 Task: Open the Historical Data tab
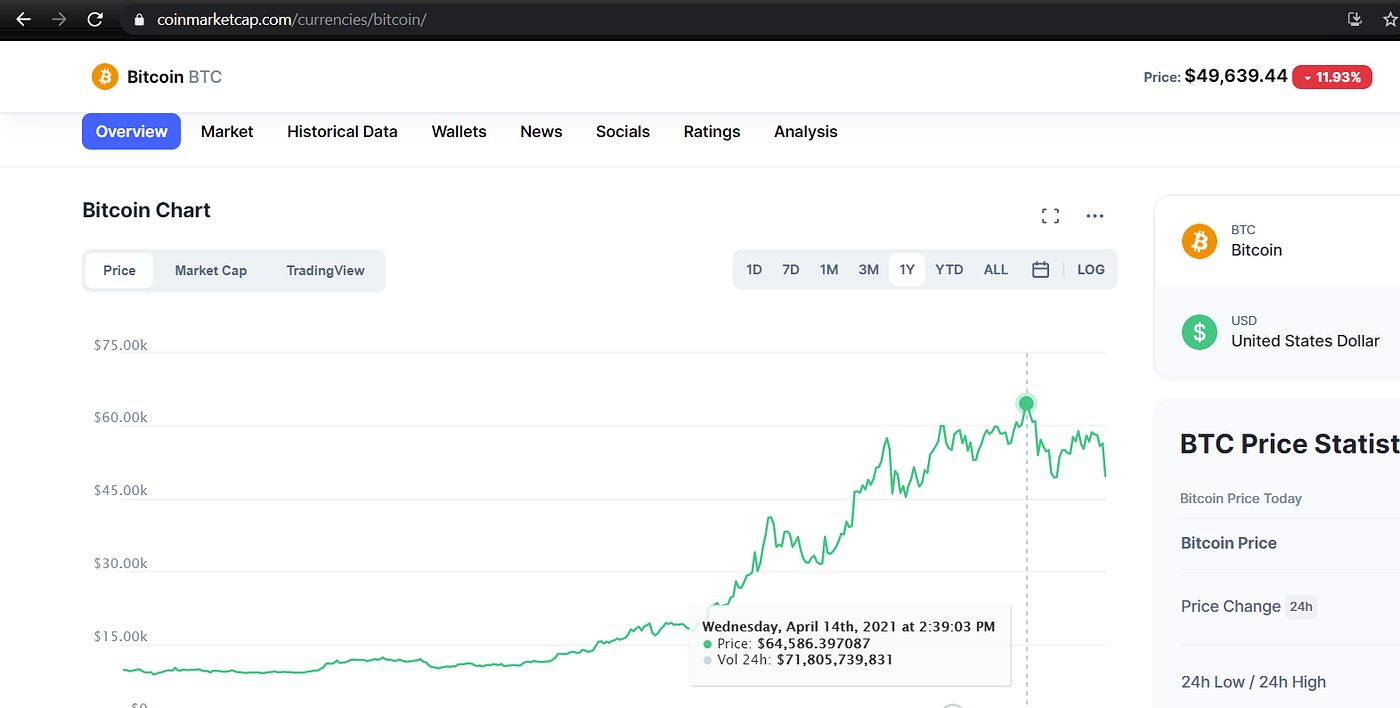pyautogui.click(x=342, y=131)
